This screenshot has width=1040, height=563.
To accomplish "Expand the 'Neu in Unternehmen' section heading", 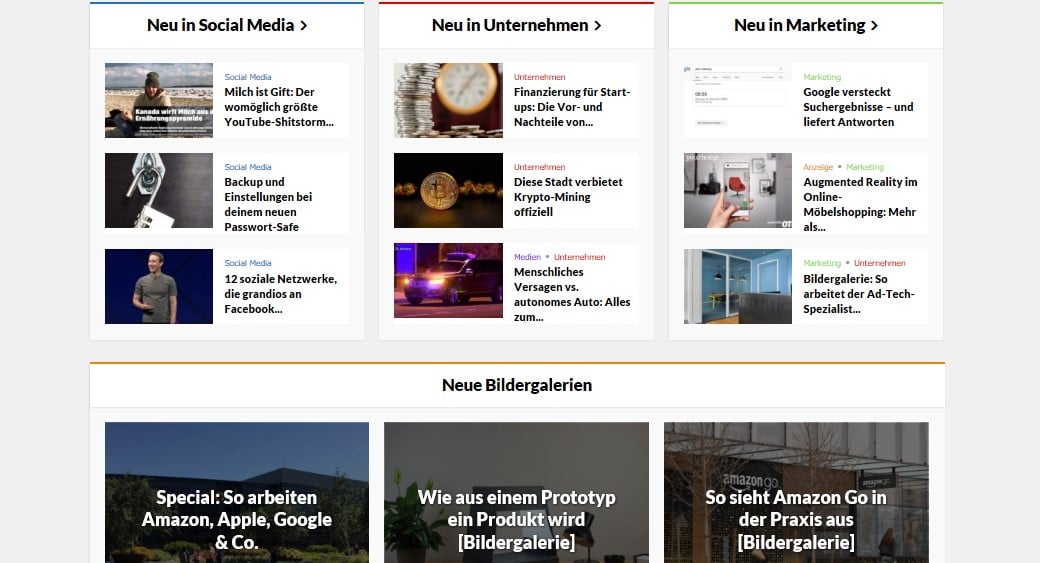I will point(516,25).
